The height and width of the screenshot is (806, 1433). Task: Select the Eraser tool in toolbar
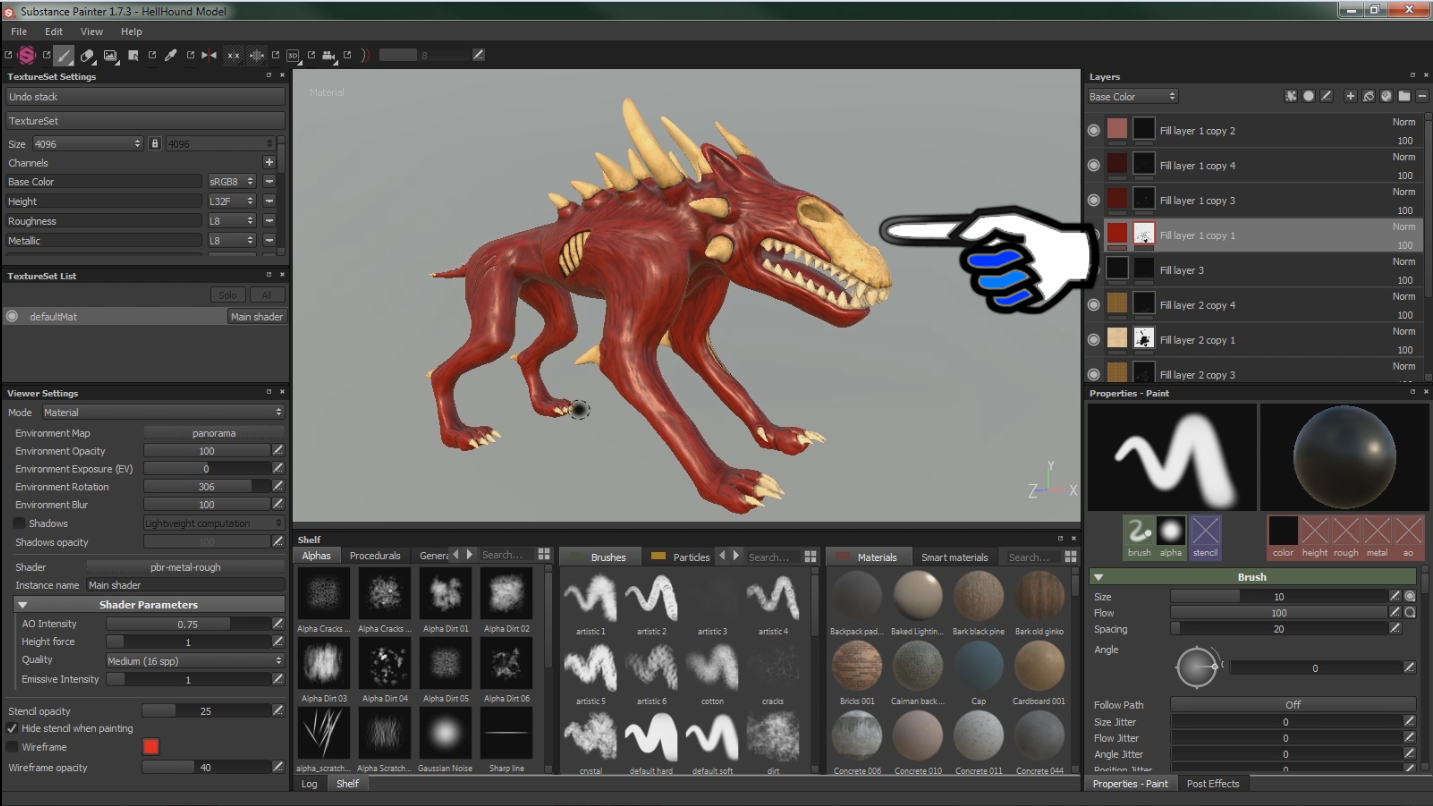click(x=88, y=56)
